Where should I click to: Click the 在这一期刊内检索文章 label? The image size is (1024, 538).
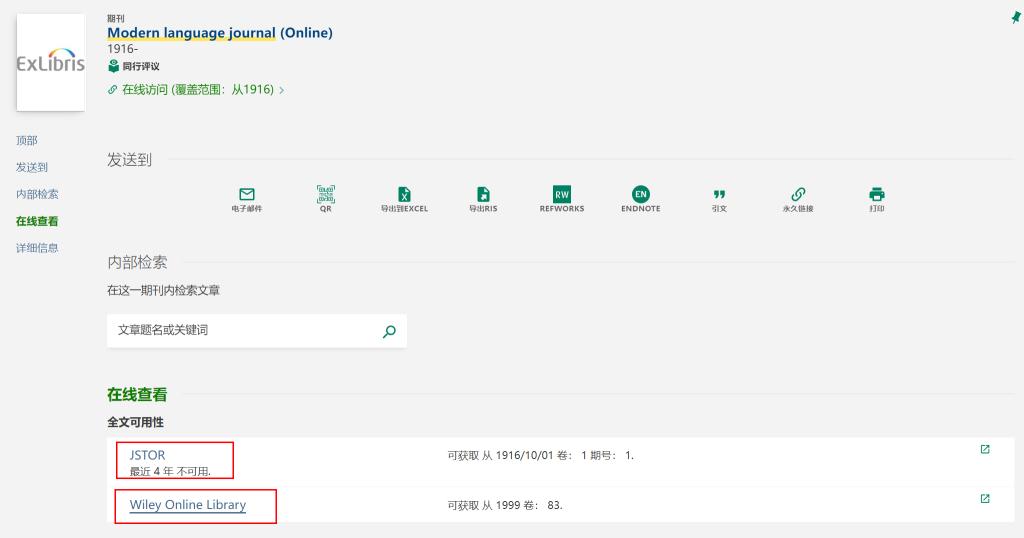[x=163, y=290]
